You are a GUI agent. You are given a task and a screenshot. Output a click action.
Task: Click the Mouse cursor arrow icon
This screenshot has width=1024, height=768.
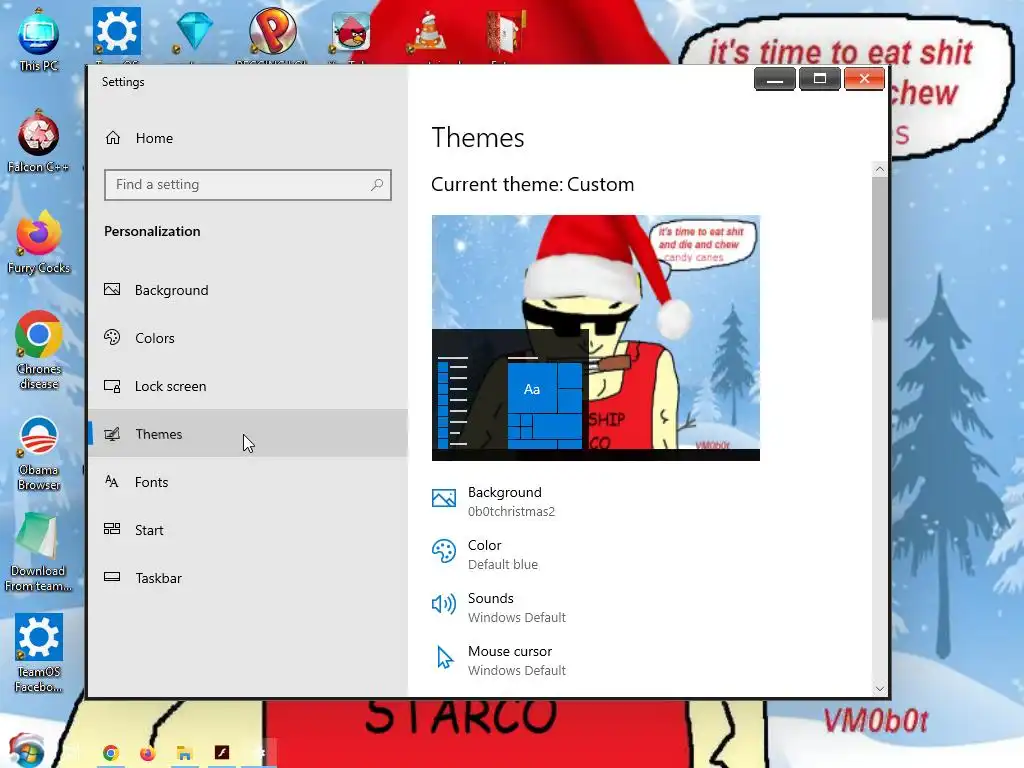(445, 658)
